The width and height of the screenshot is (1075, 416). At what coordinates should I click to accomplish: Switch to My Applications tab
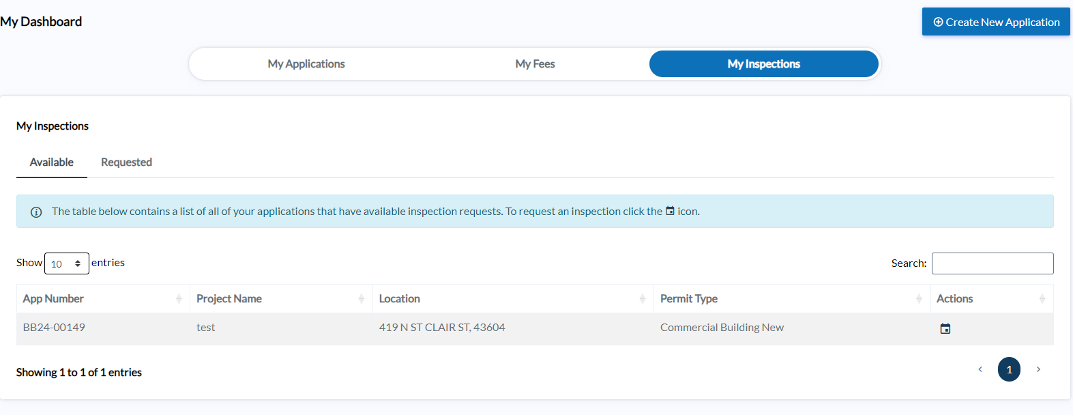[x=306, y=64]
